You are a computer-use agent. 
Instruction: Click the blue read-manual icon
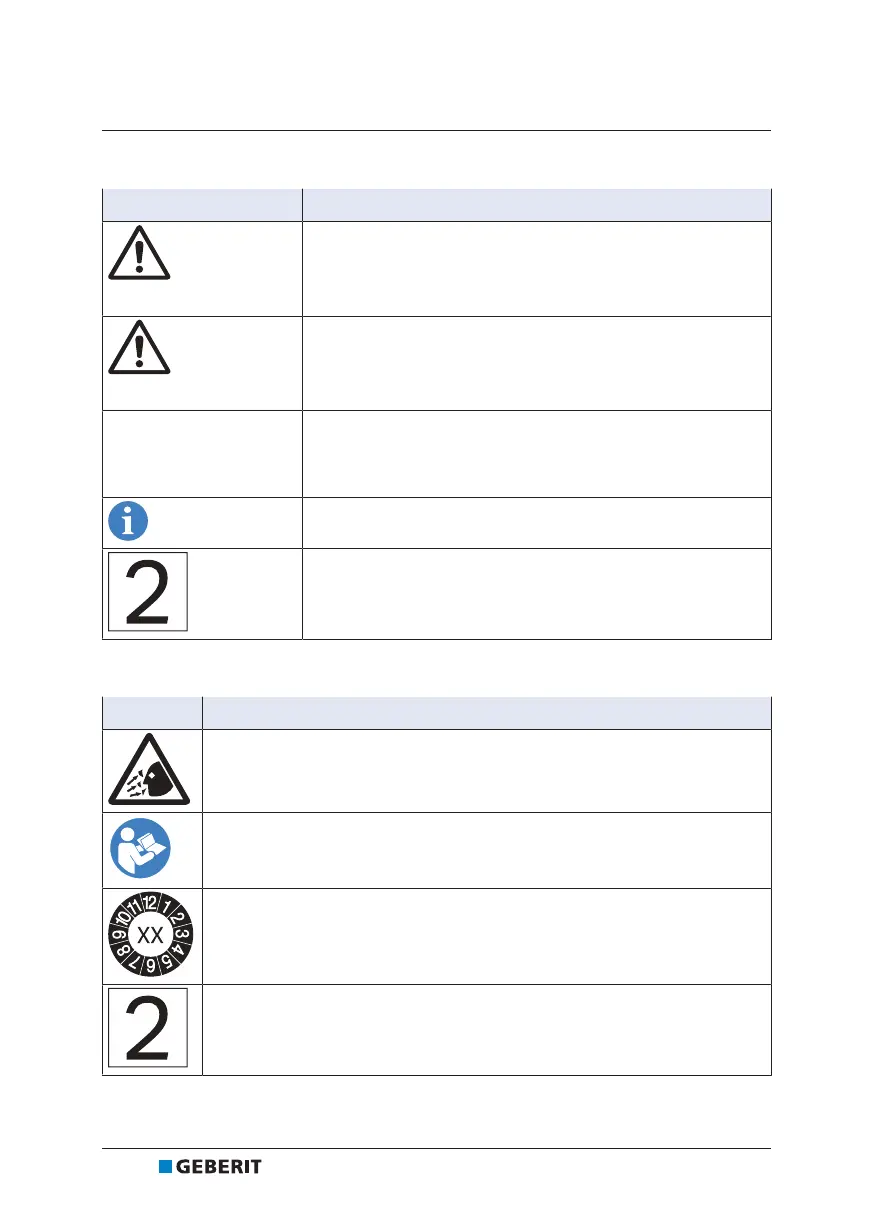pos(140,850)
